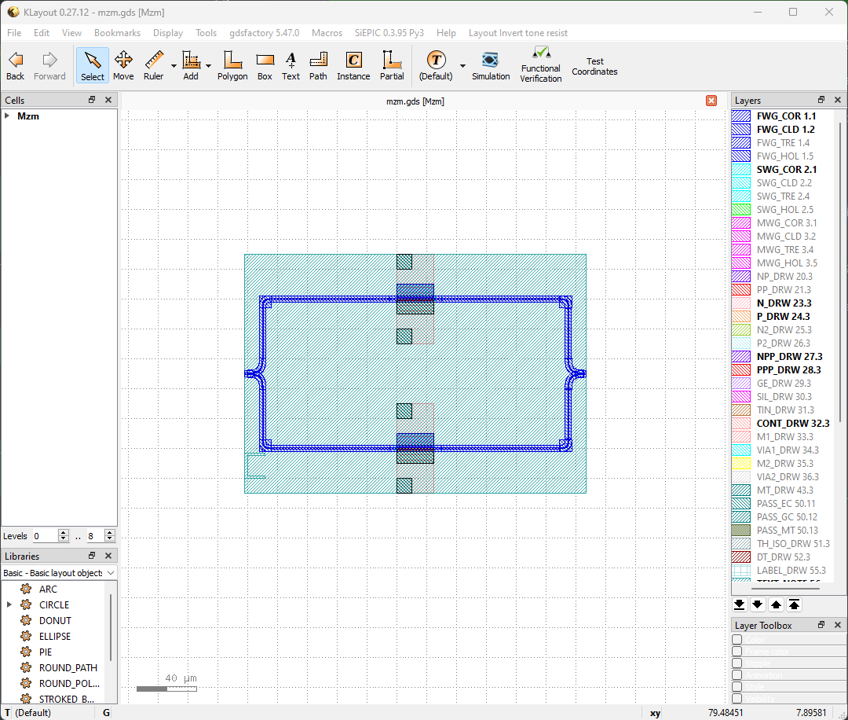Choose the Box tool

[x=264, y=65]
